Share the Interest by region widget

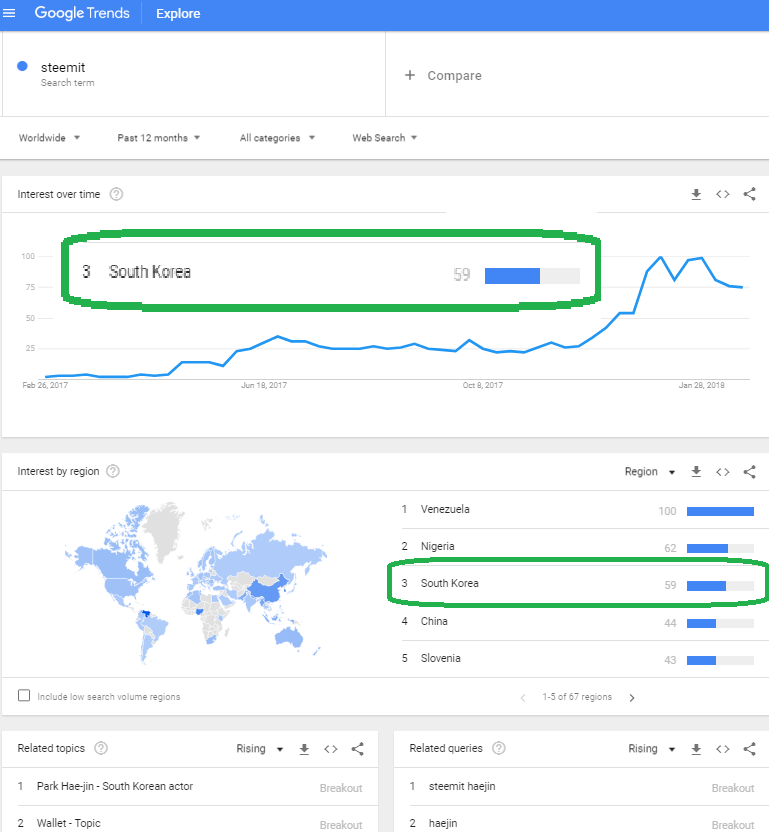(749, 472)
